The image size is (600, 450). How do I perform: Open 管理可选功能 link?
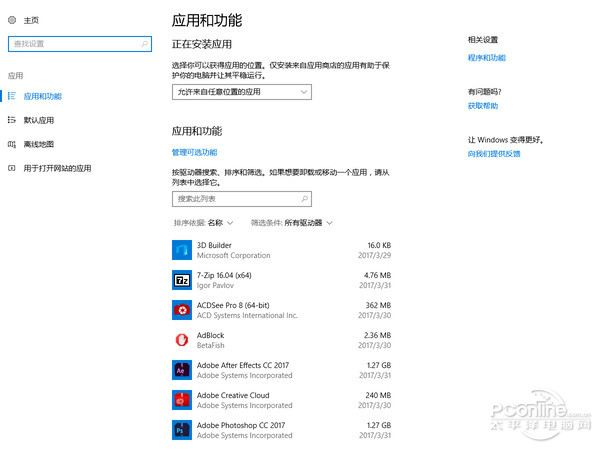194,152
